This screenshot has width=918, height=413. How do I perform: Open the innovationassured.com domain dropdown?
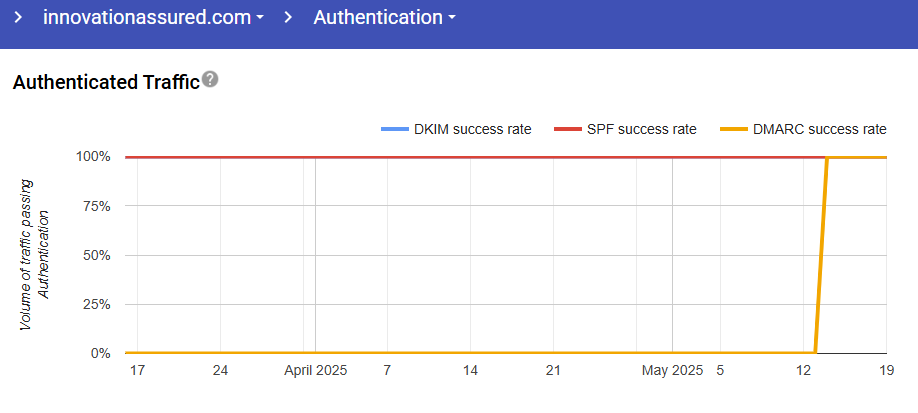click(x=153, y=18)
